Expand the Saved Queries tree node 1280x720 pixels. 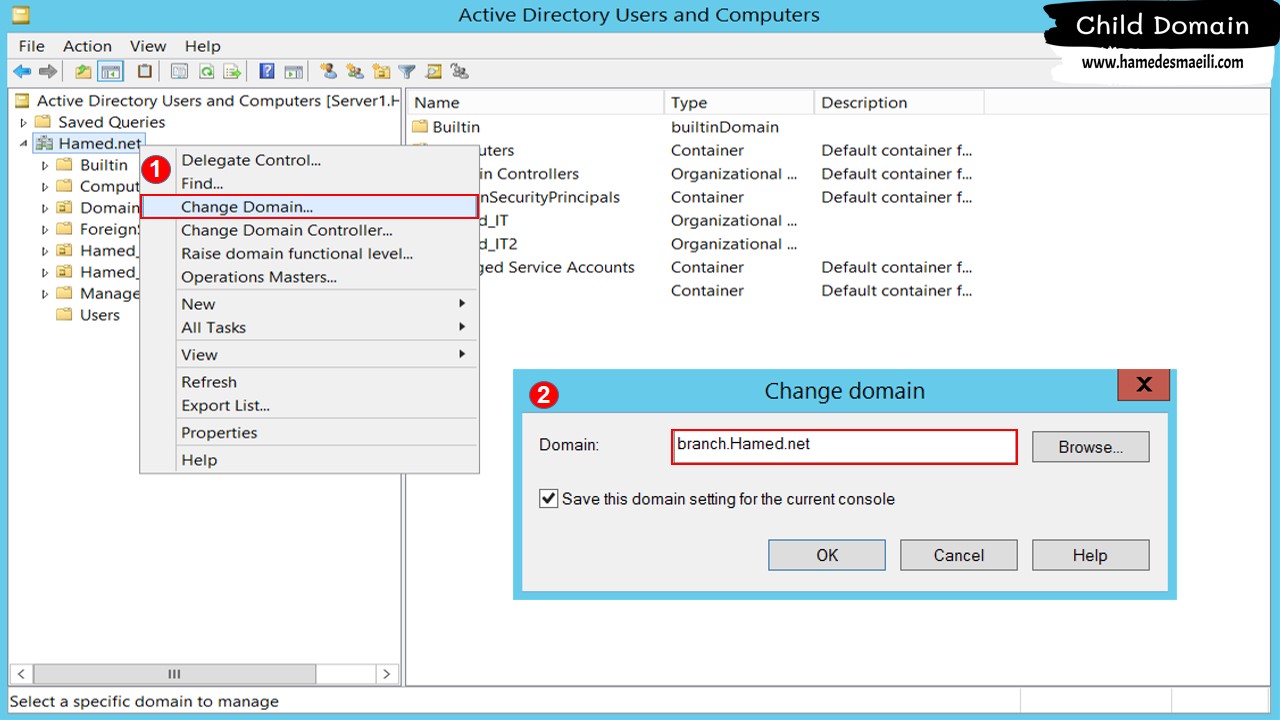point(24,122)
